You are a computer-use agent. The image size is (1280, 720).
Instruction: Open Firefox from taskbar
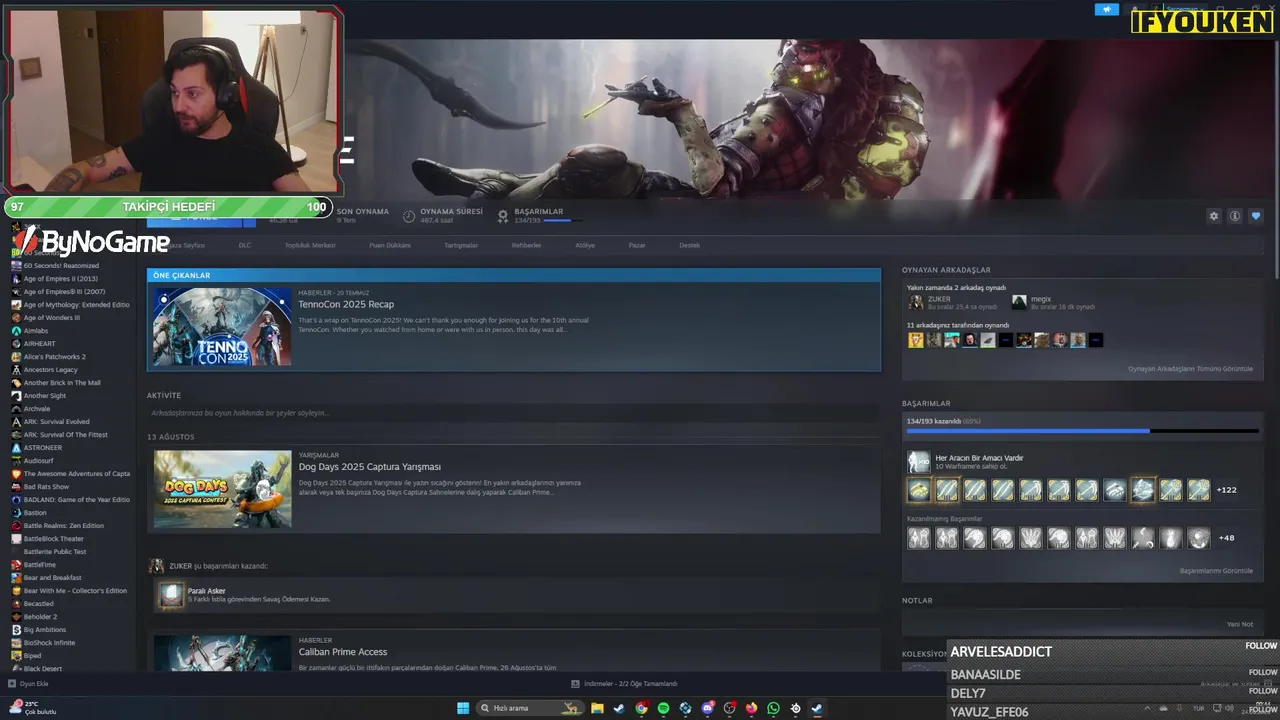coord(751,708)
